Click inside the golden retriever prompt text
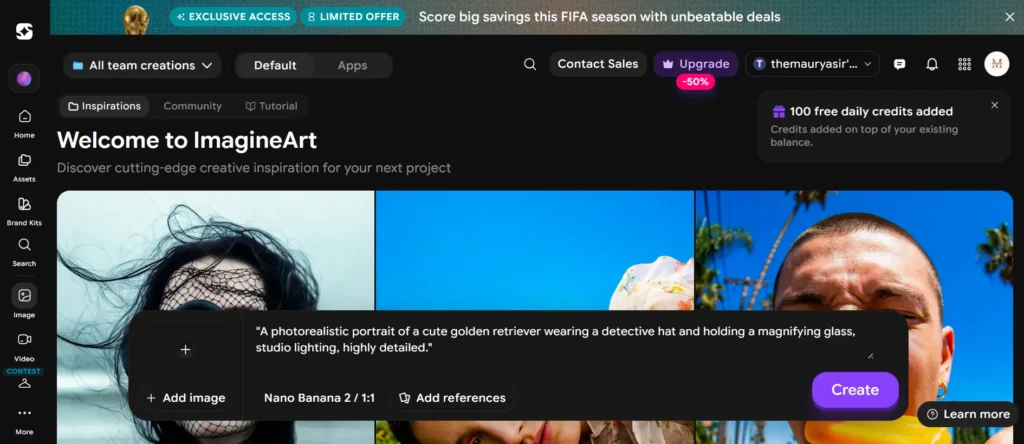1024x444 pixels. coord(555,340)
